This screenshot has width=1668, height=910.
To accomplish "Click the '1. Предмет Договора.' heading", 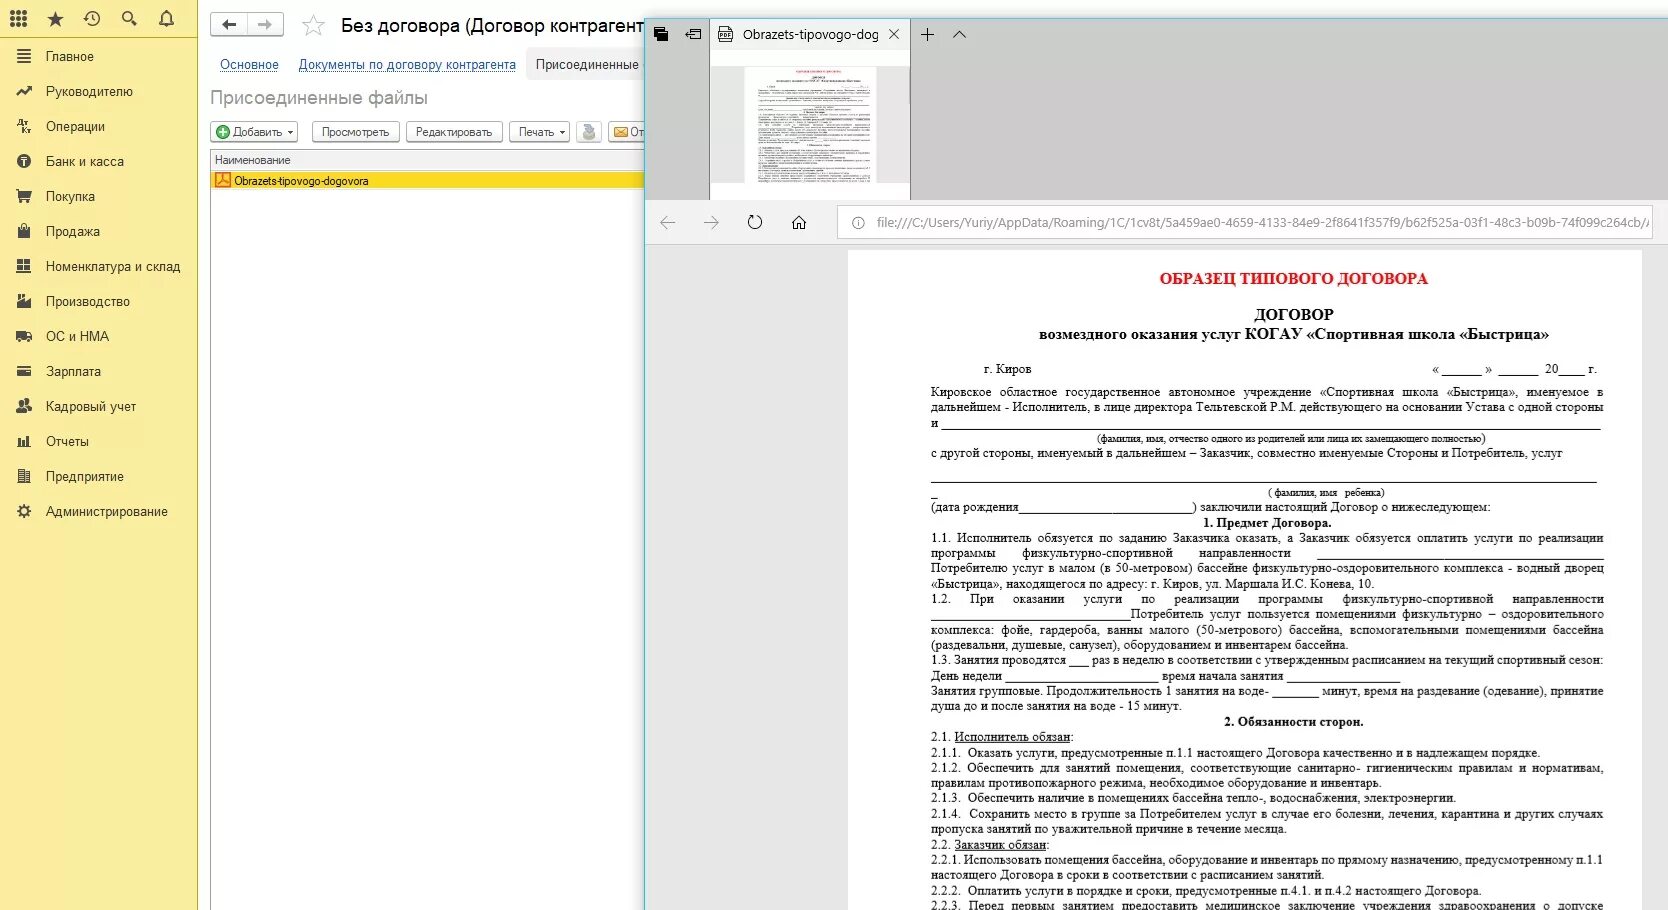I will tap(1267, 523).
